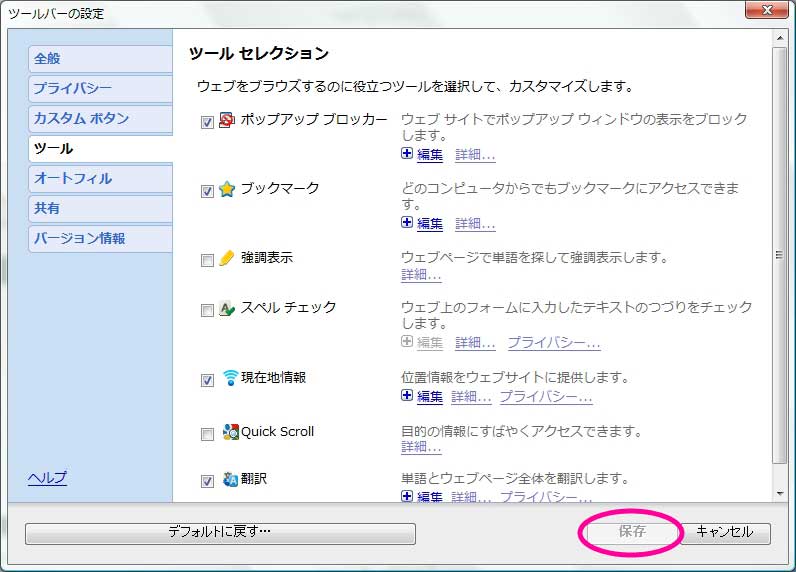This screenshot has width=796, height=572.
Task: Click the Popup Blocker (ポップアップ ブロッカー) icon
Action: coord(227,121)
